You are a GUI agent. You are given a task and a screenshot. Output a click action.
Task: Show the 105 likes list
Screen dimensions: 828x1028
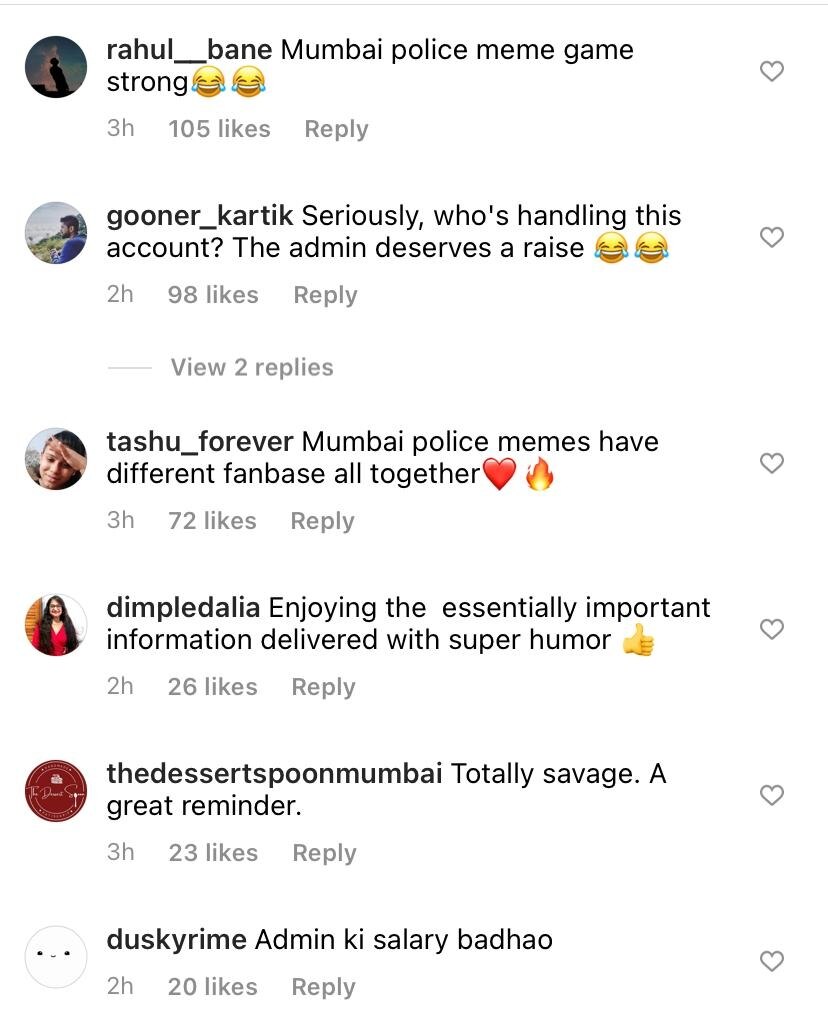pos(219,129)
